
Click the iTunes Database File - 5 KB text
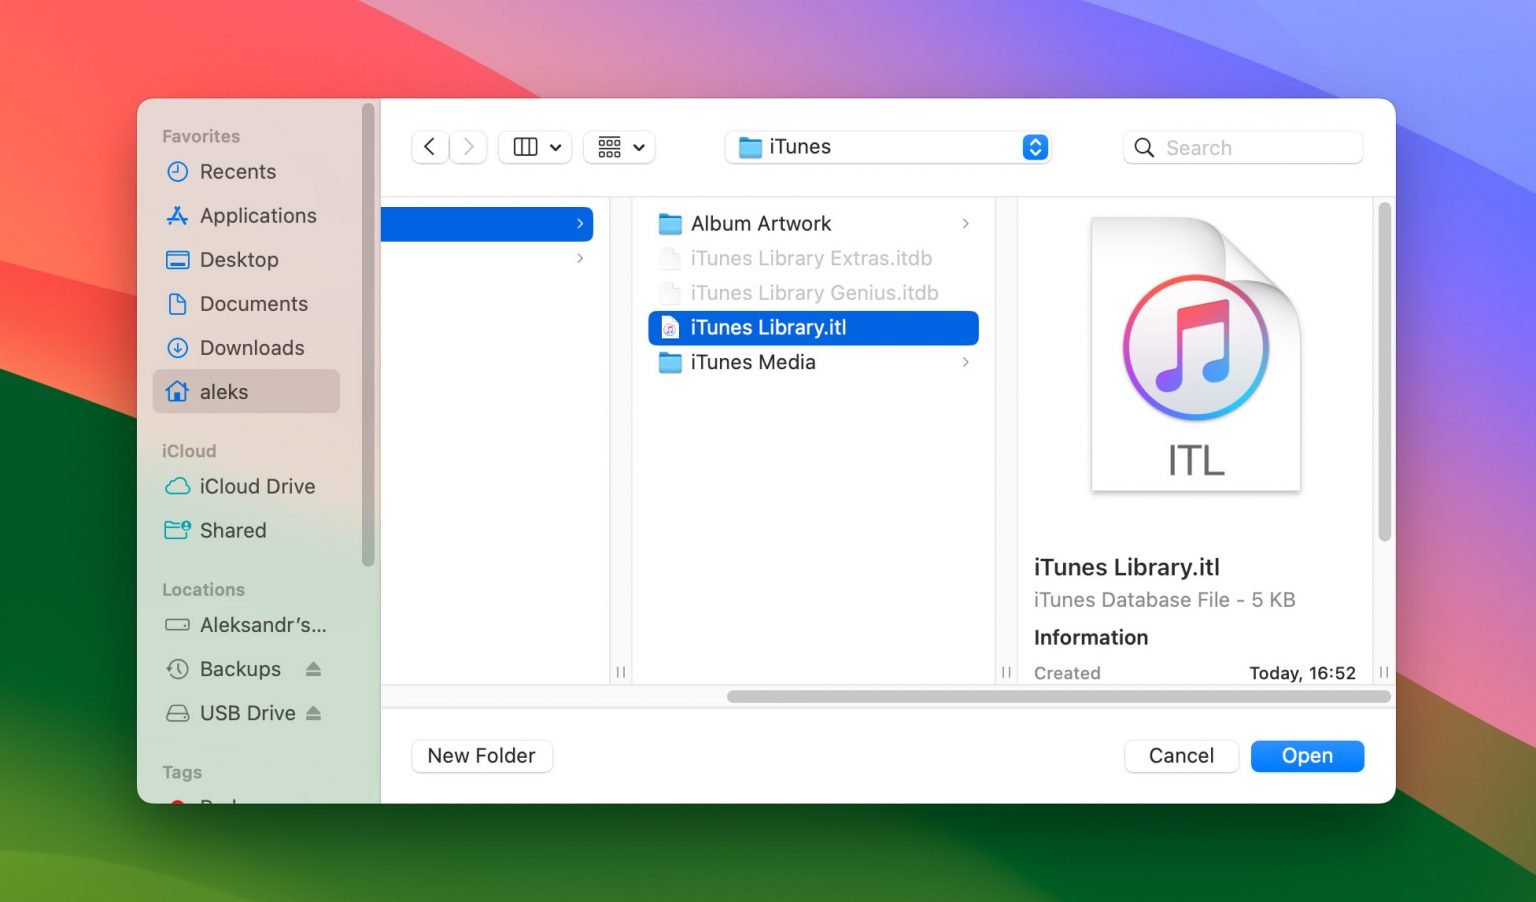click(x=1164, y=600)
